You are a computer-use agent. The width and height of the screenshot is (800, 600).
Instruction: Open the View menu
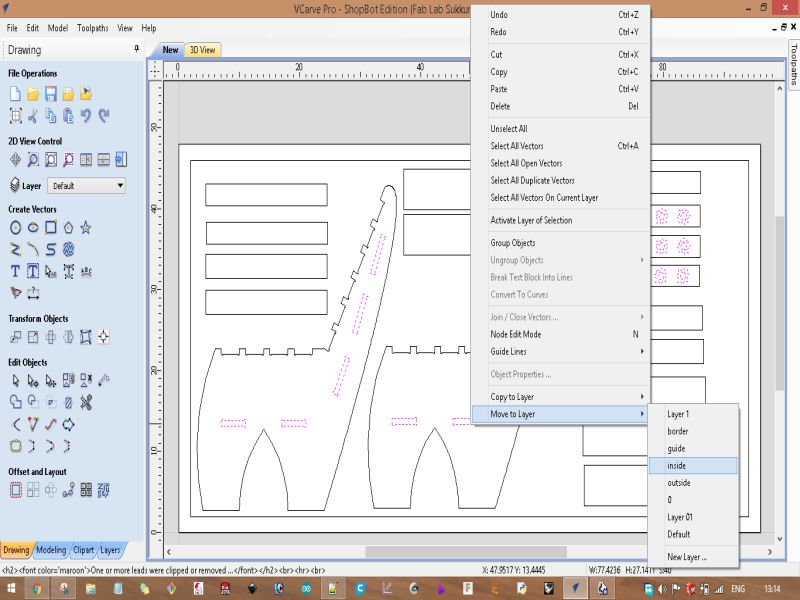point(124,28)
